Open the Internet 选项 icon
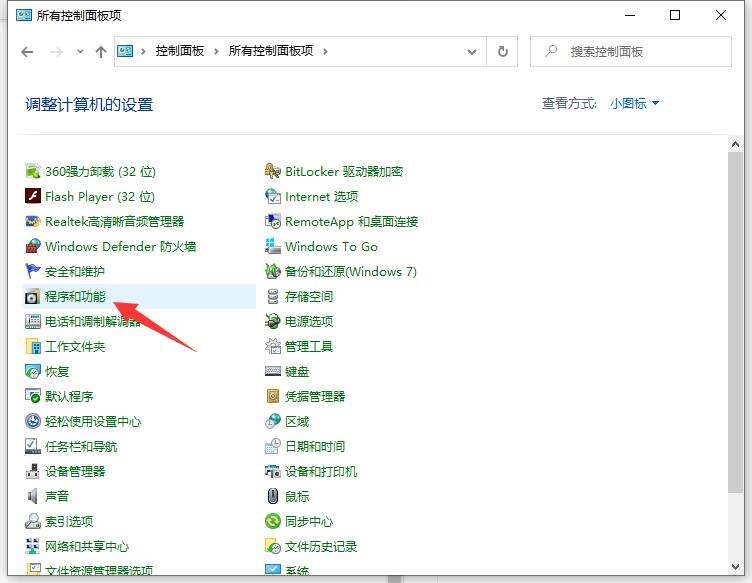The height and width of the screenshot is (583, 752). click(272, 196)
